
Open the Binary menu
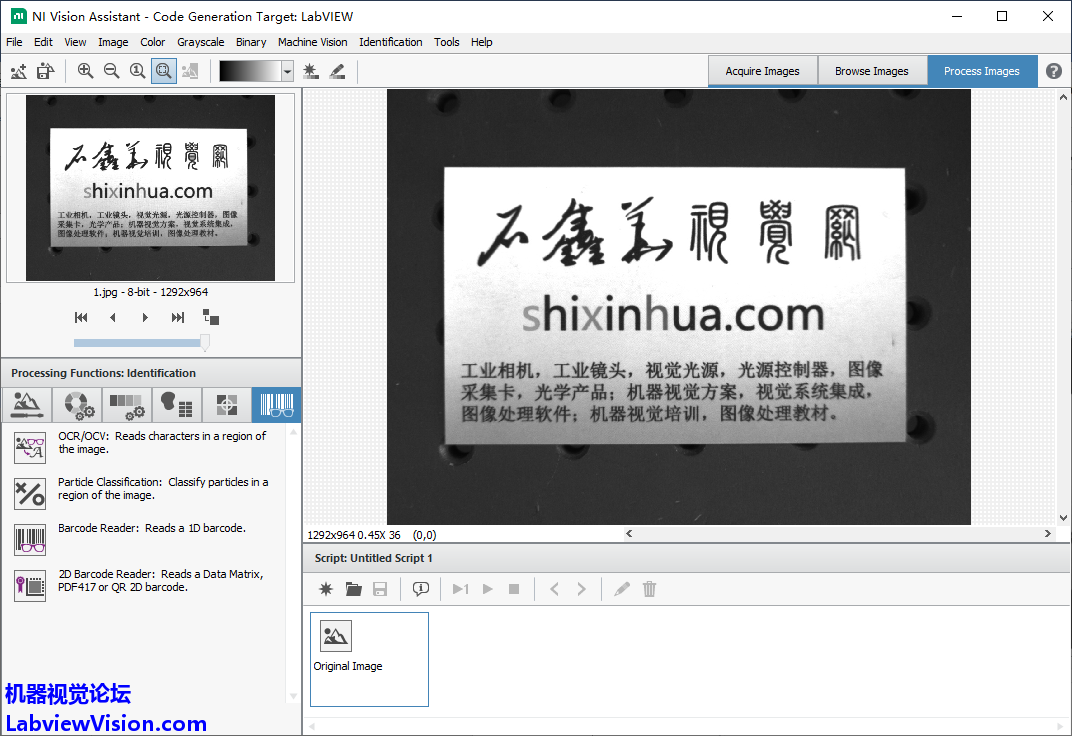click(x=251, y=42)
